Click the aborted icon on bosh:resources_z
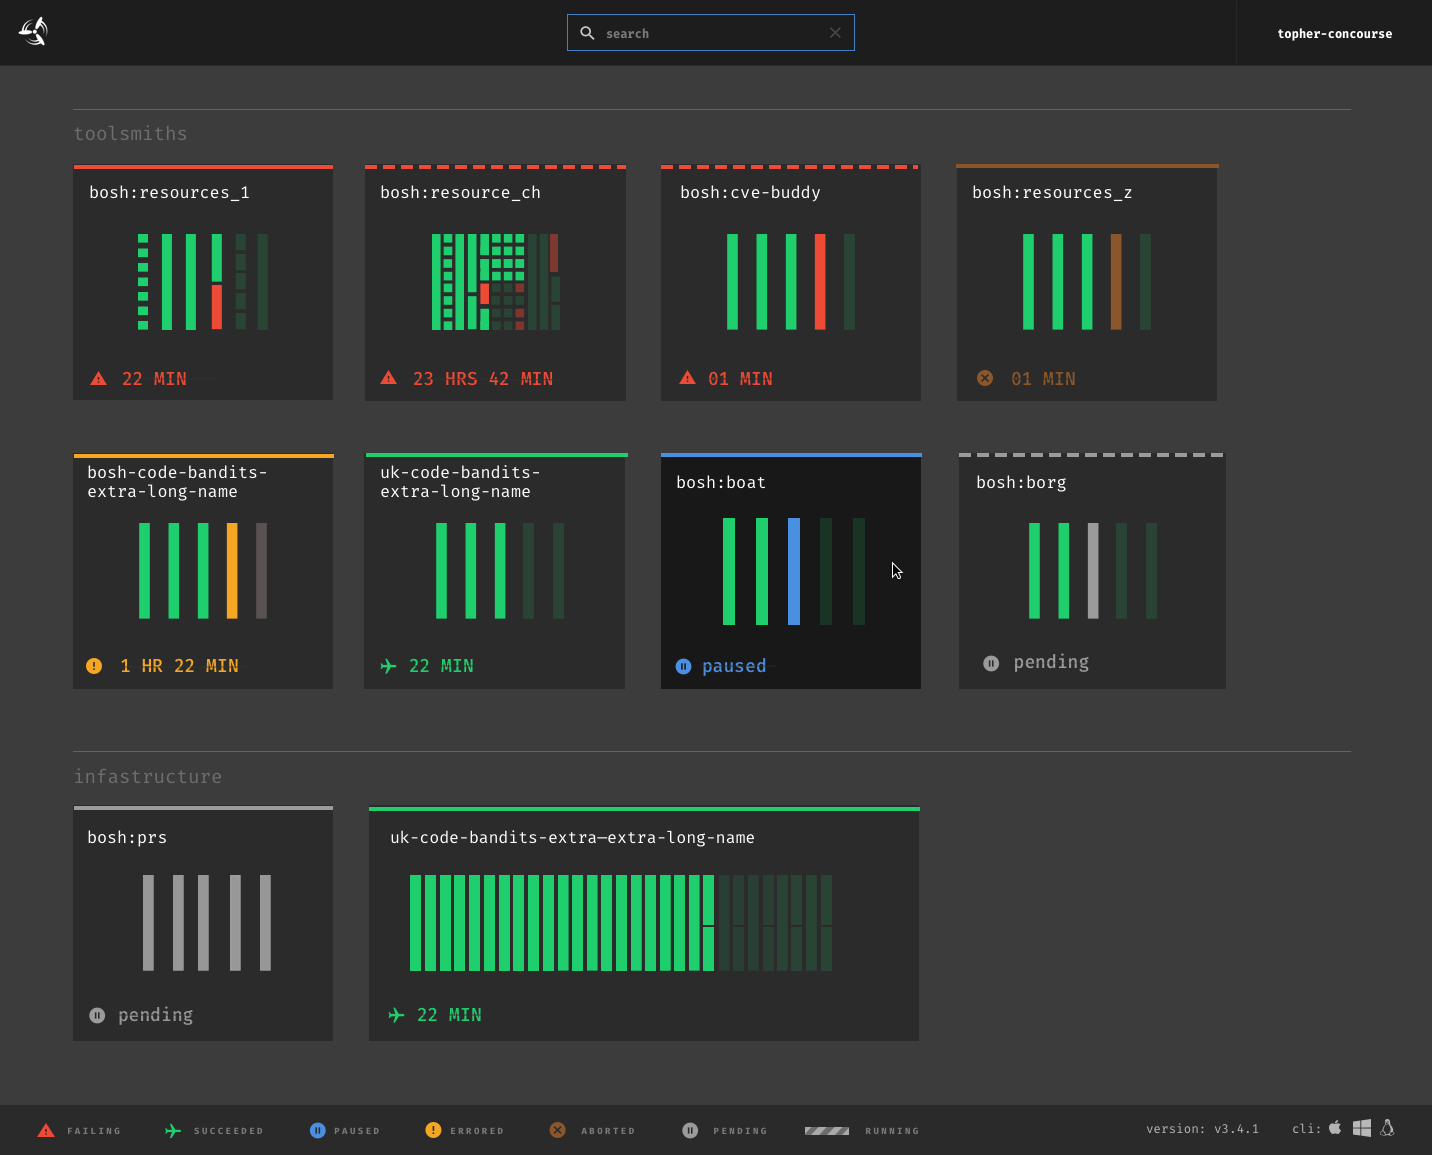This screenshot has width=1432, height=1155. click(985, 378)
